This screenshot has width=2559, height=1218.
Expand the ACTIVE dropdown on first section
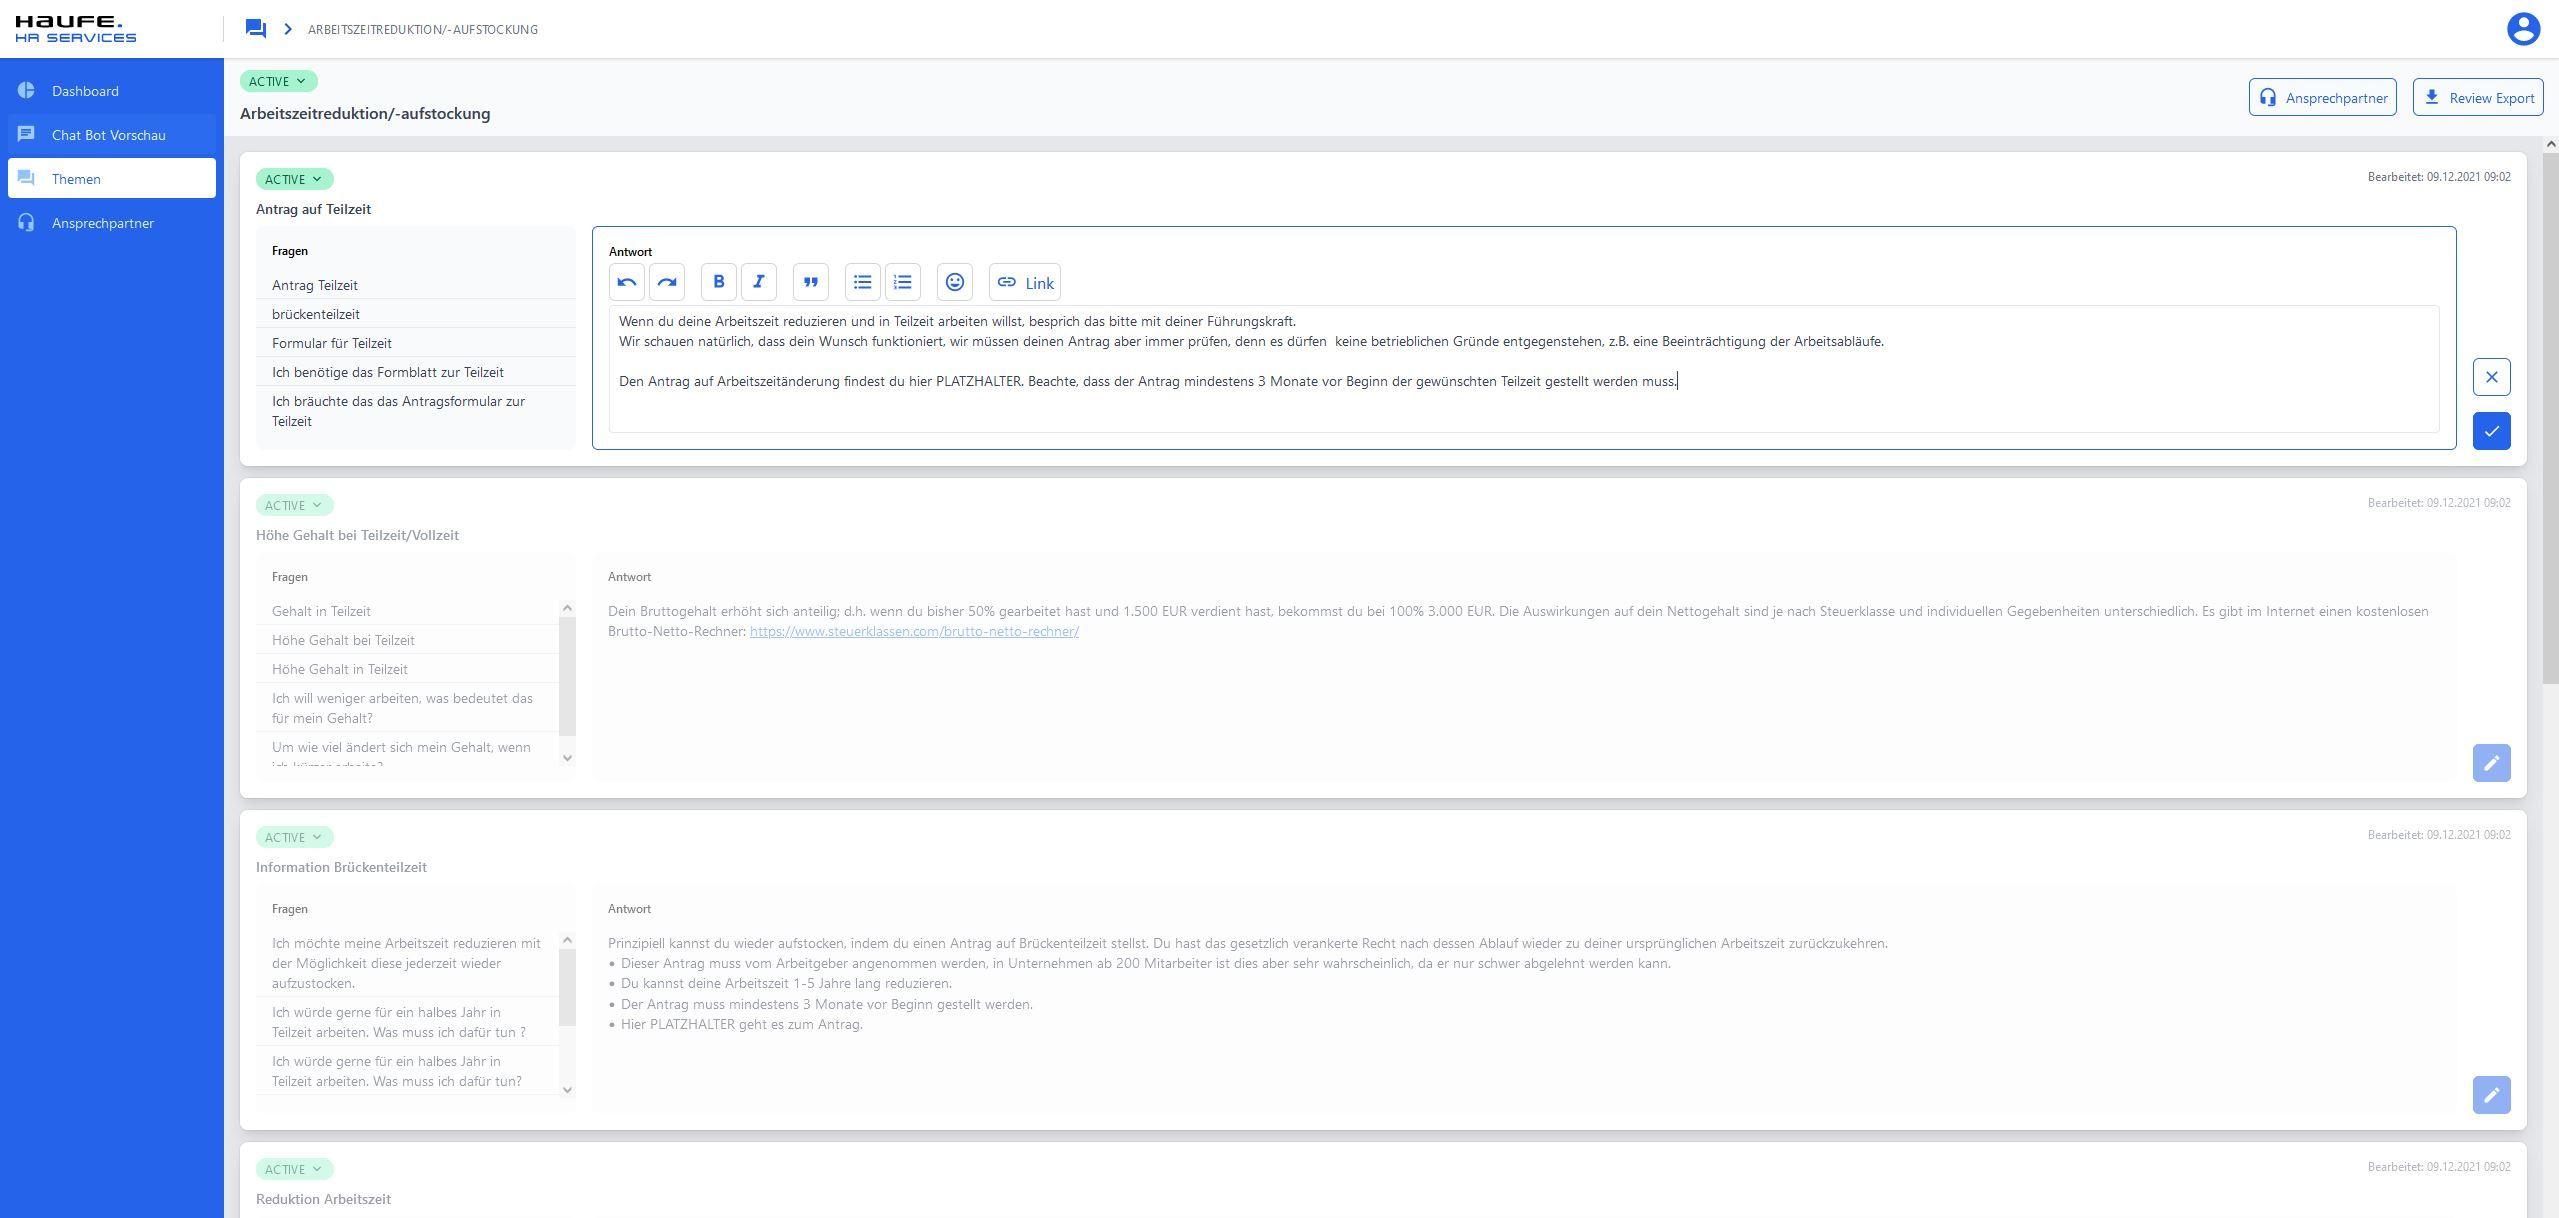(292, 178)
